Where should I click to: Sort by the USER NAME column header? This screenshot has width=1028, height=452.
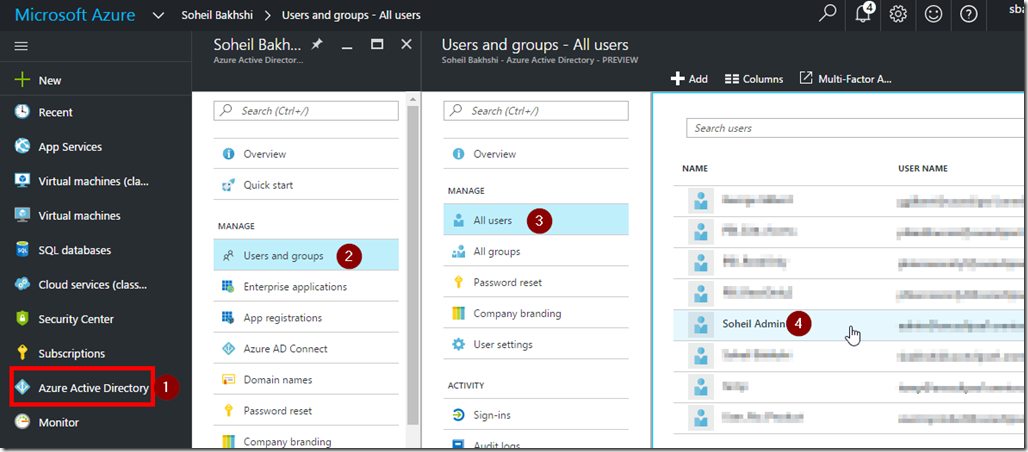click(x=922, y=168)
